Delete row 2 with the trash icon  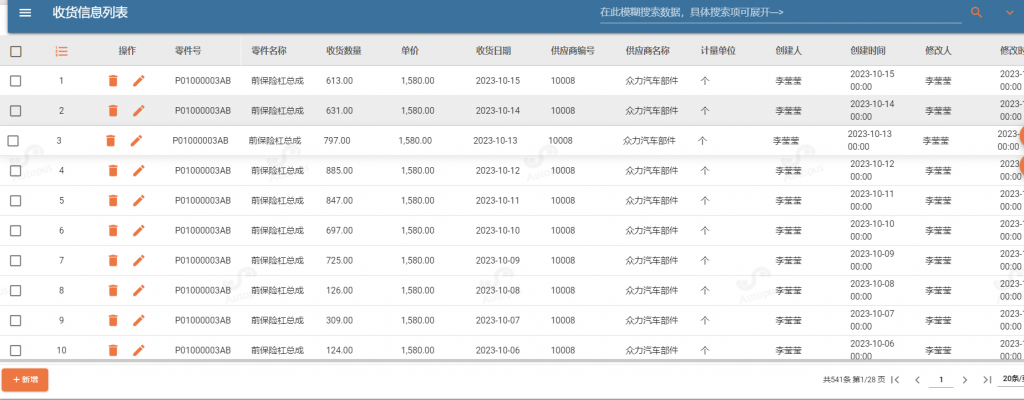point(113,110)
